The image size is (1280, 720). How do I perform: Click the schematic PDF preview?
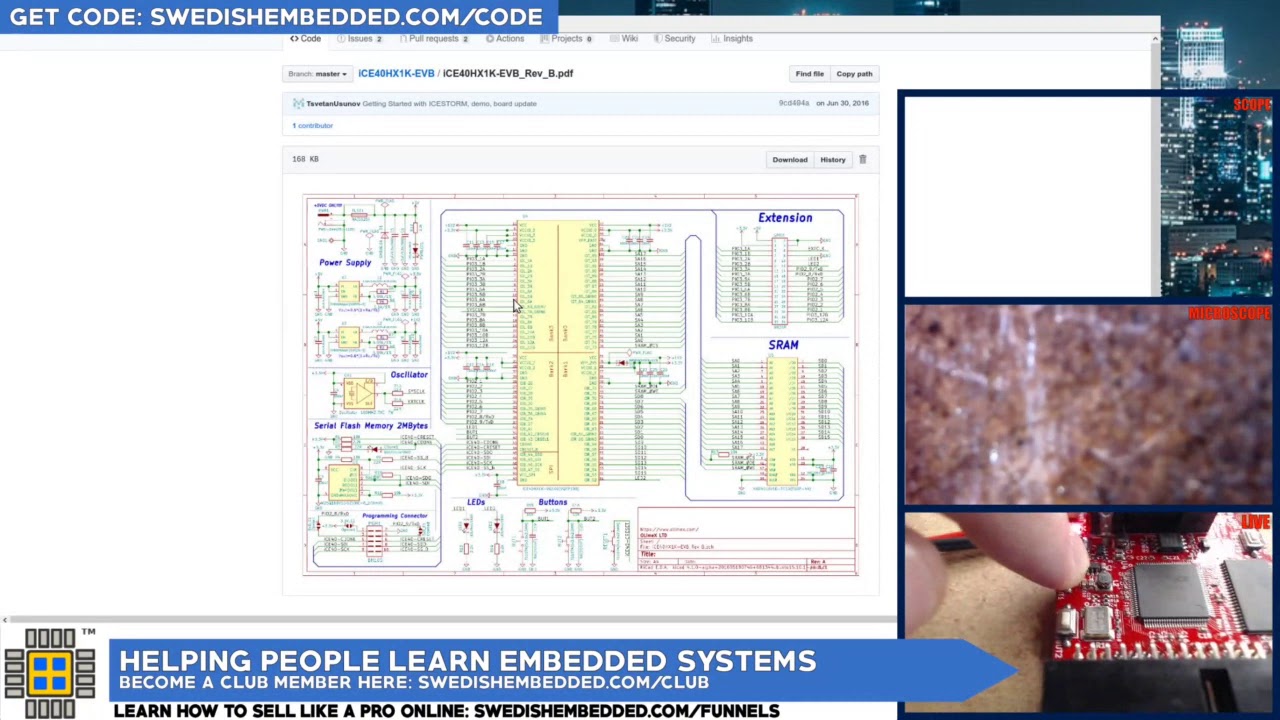(580, 385)
